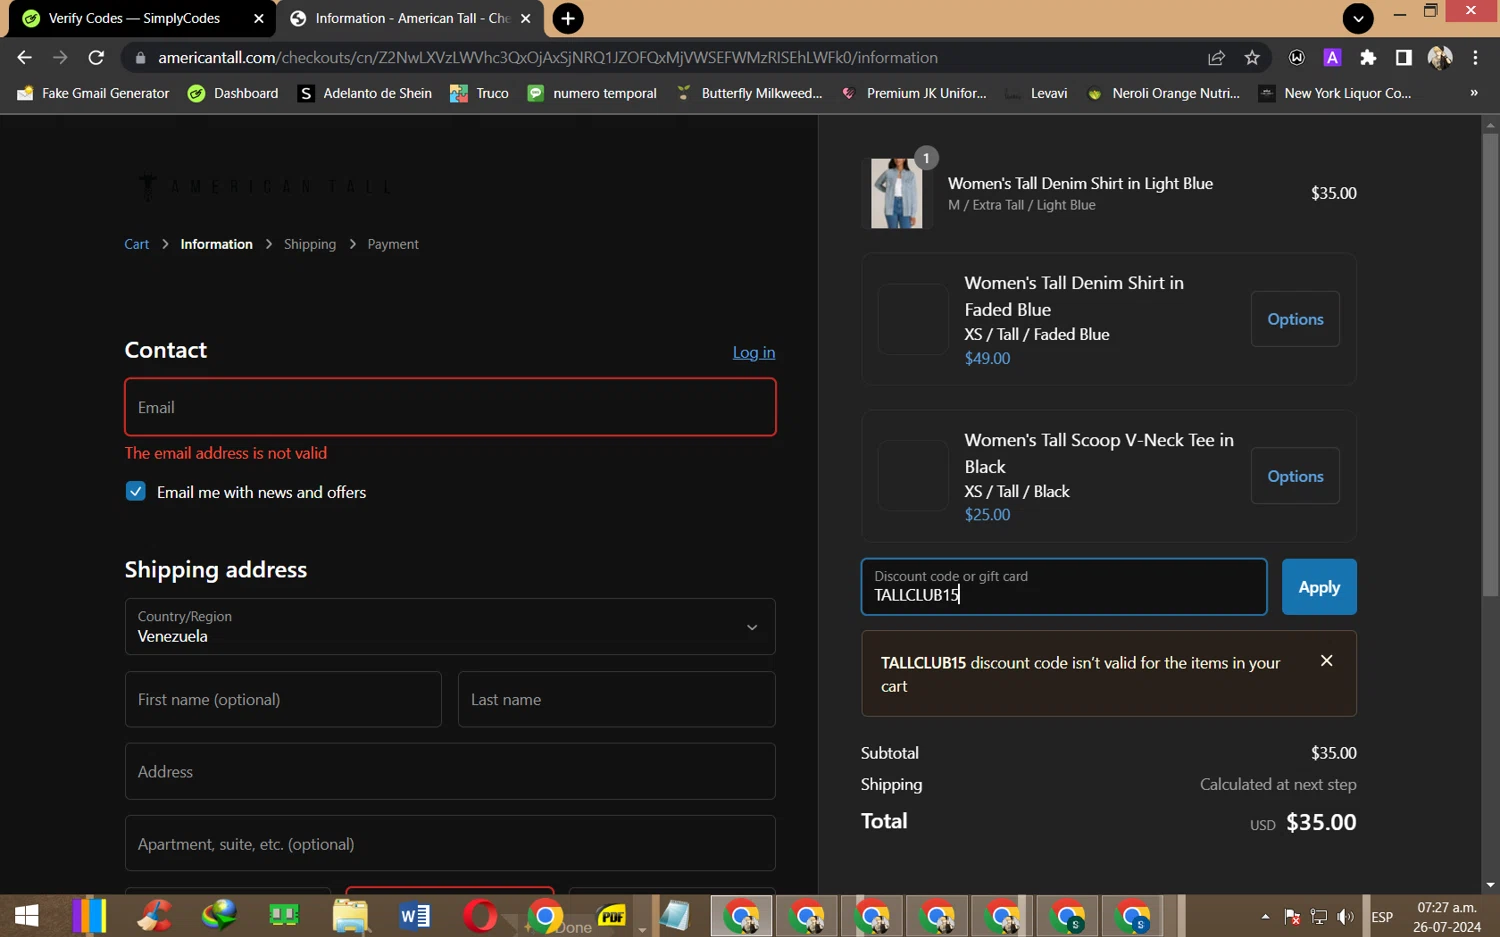The width and height of the screenshot is (1500, 937).
Task: Focus the Email input field
Action: click(450, 407)
